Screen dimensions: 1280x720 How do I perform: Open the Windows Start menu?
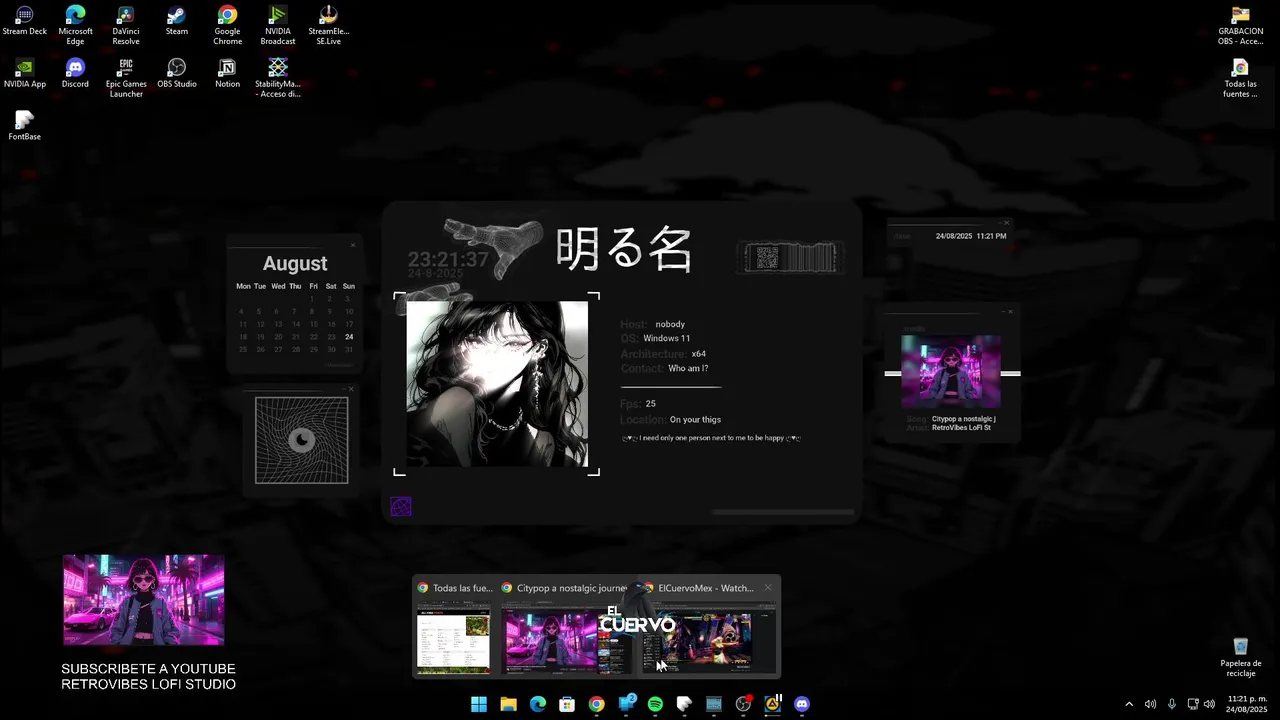click(x=479, y=704)
